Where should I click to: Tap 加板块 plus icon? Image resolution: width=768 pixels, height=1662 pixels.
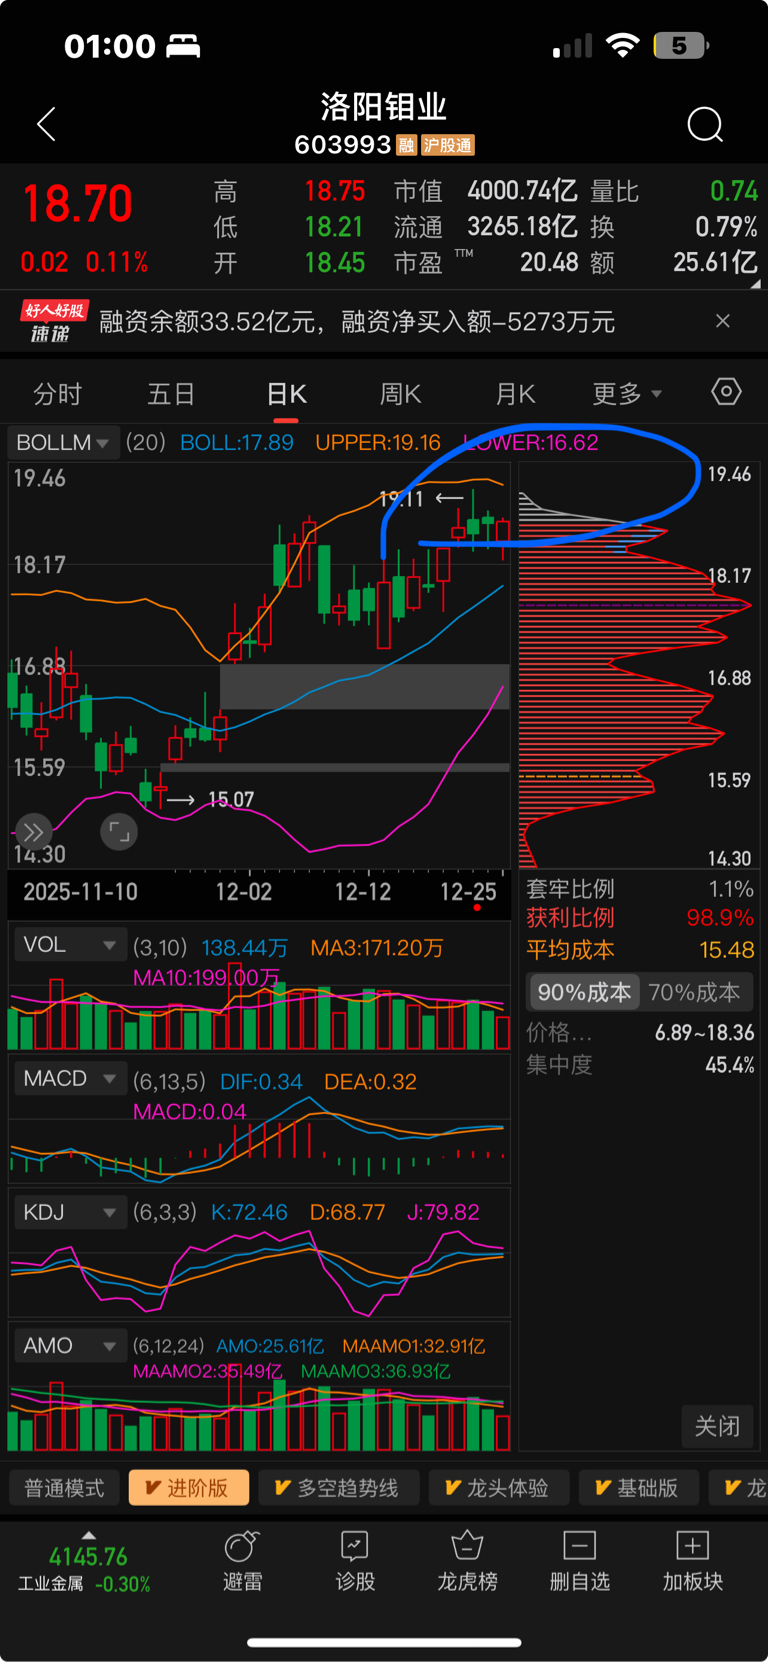[x=692, y=1546]
